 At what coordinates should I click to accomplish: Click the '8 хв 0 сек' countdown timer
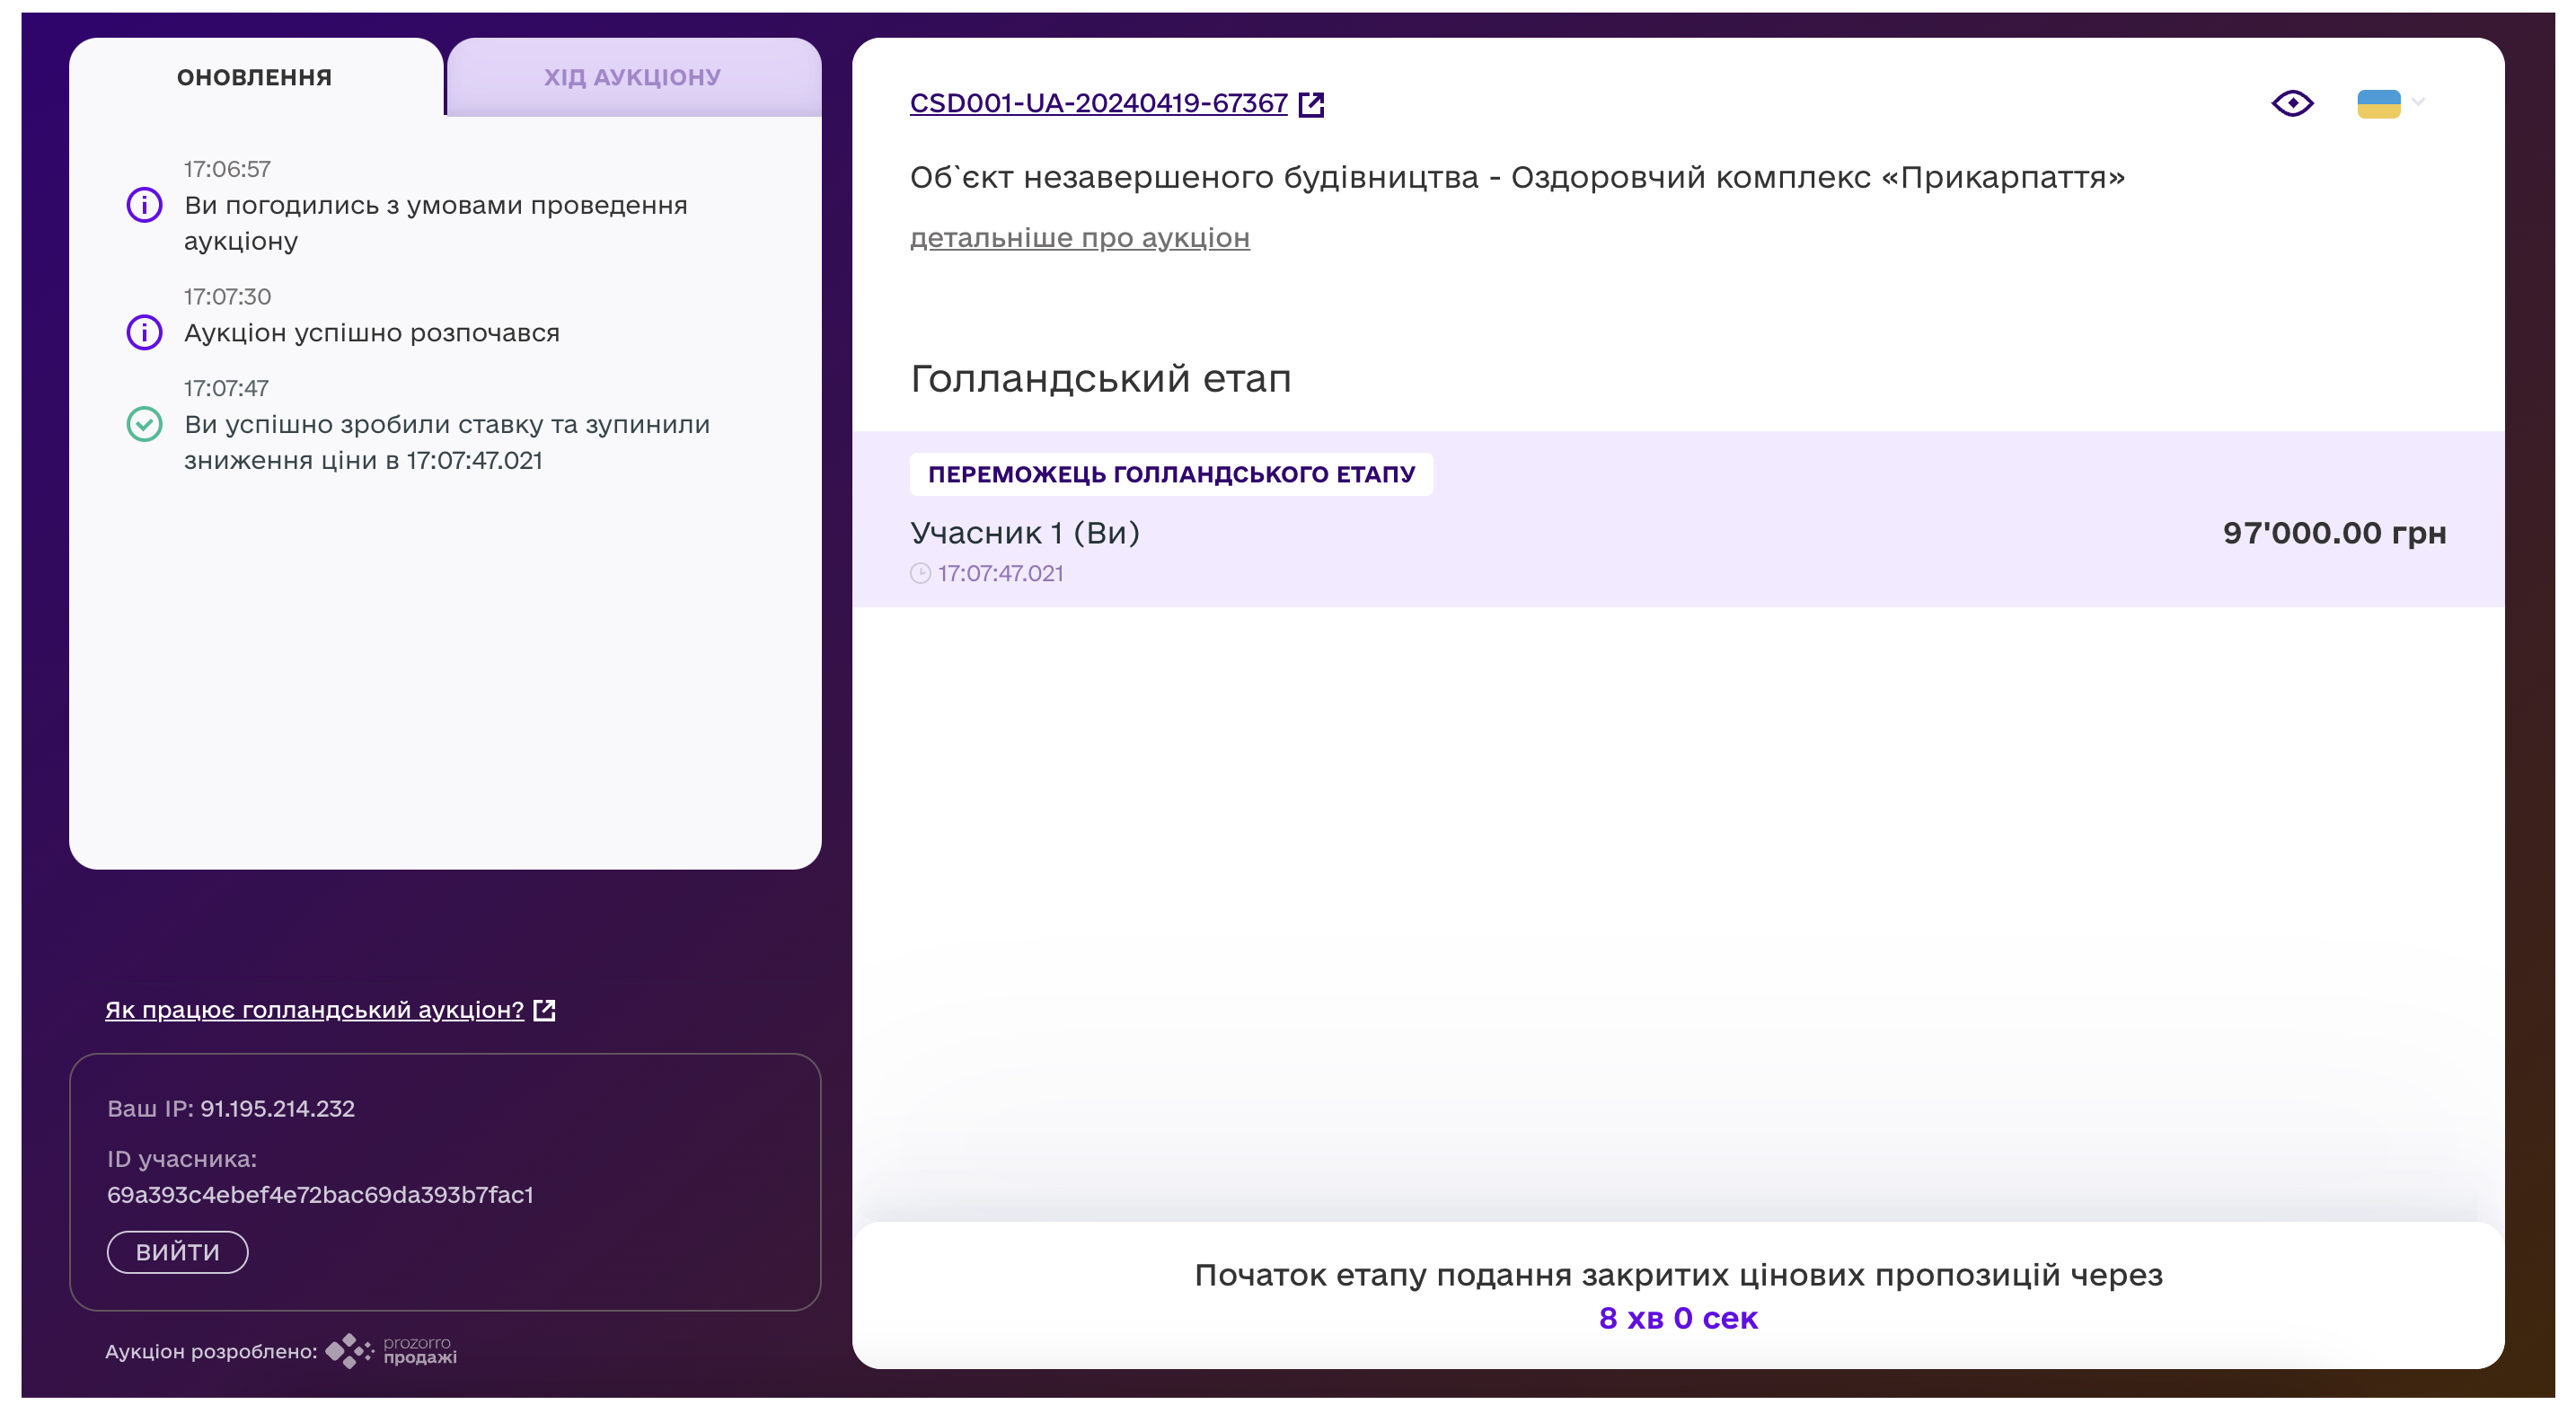(1677, 1318)
